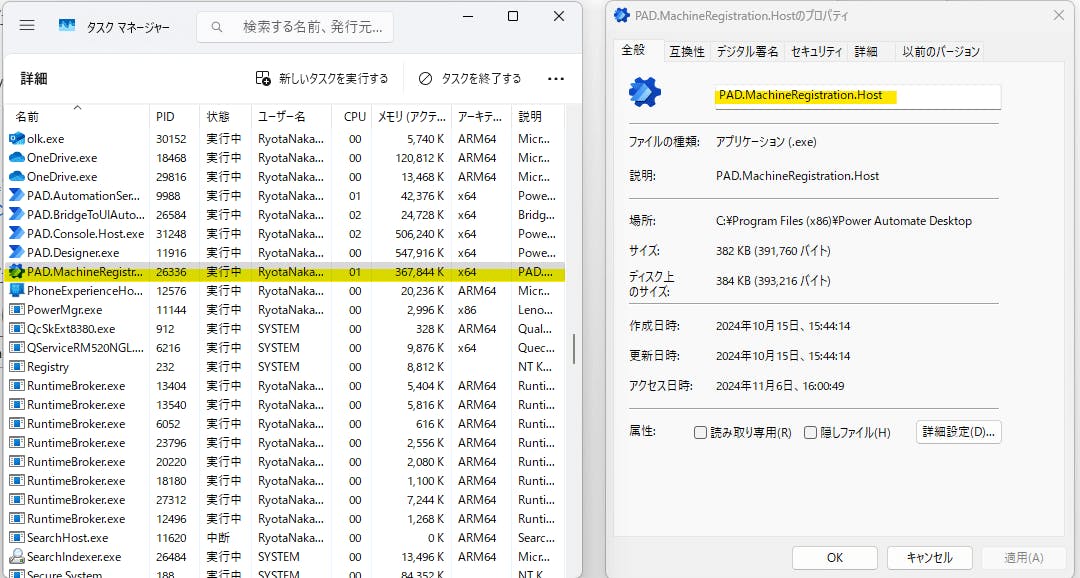Open the three-dot more options menu

tap(556, 79)
